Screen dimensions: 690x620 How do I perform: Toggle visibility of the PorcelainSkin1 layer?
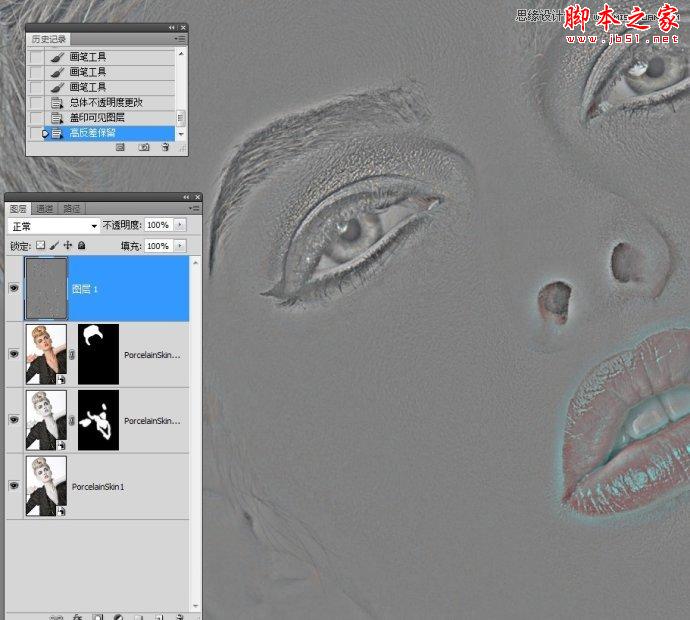[14, 485]
